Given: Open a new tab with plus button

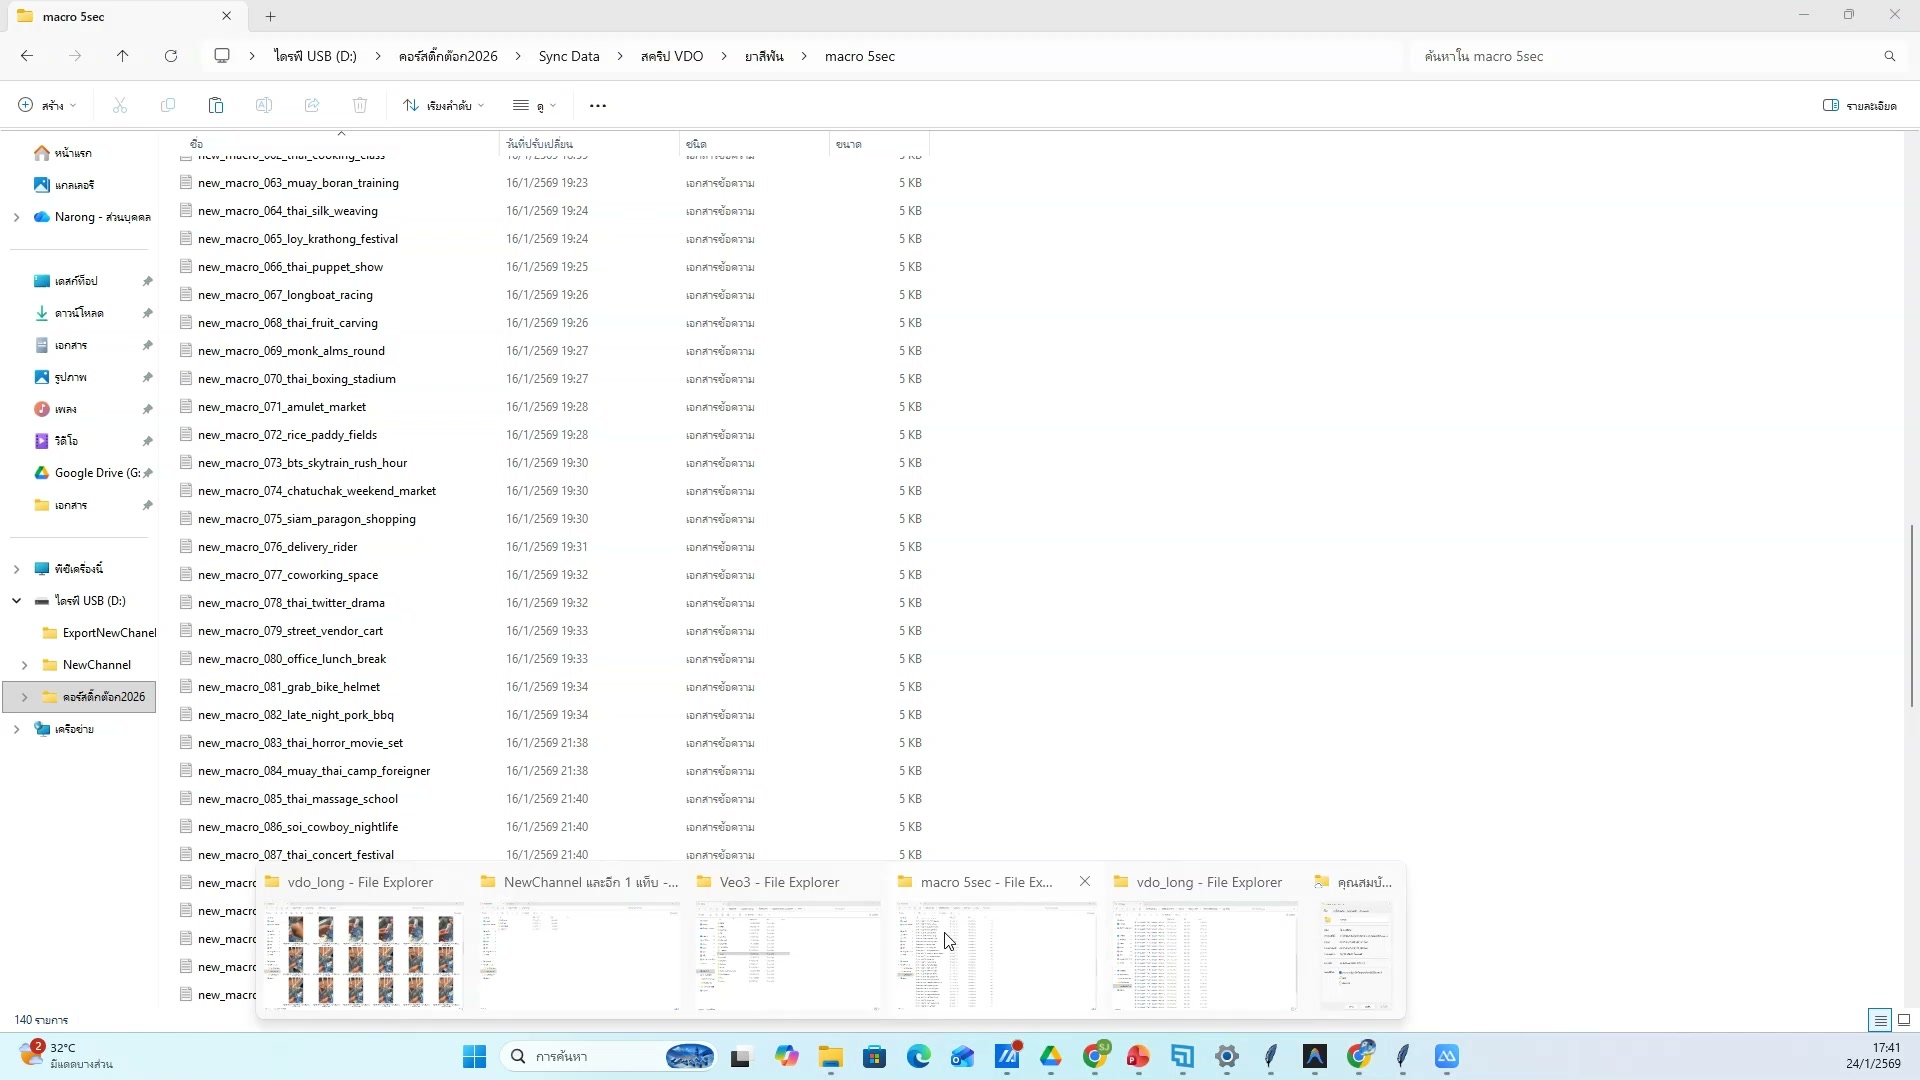Looking at the screenshot, I should click(x=270, y=16).
